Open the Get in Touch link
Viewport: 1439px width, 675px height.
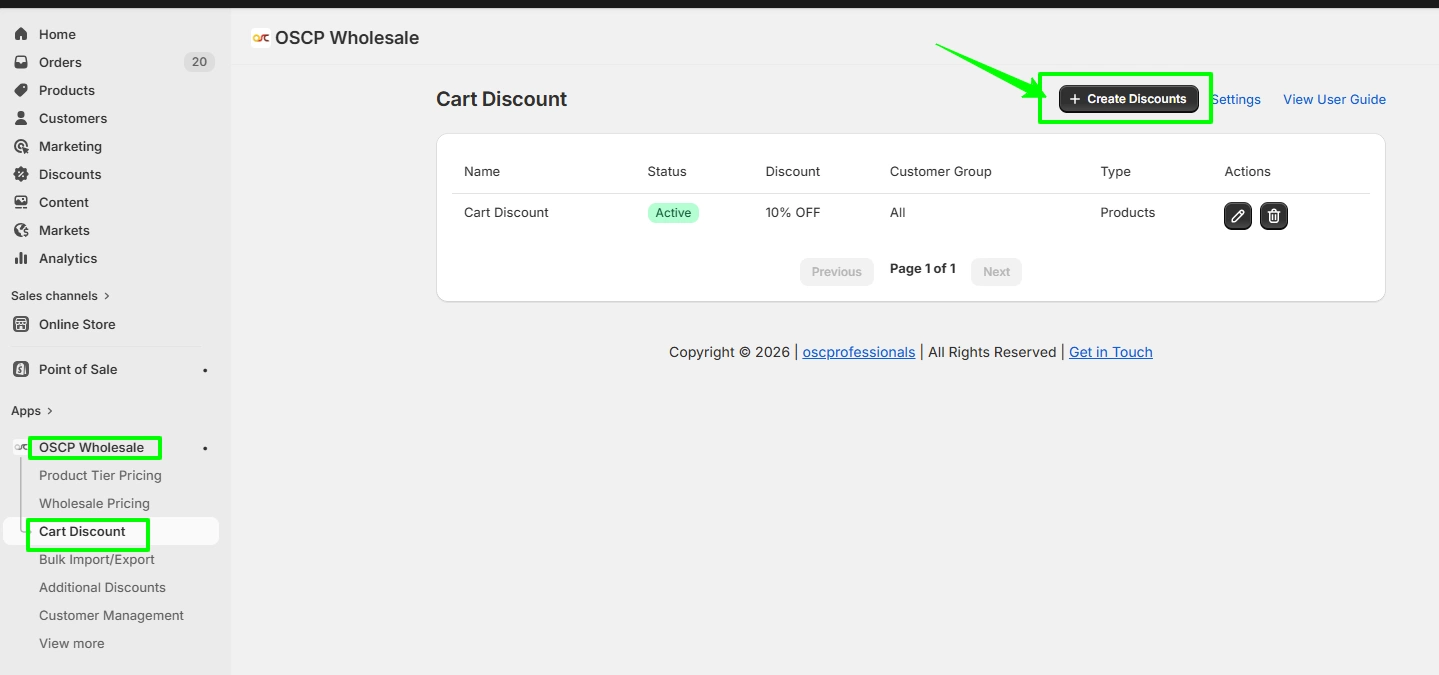pos(1110,352)
